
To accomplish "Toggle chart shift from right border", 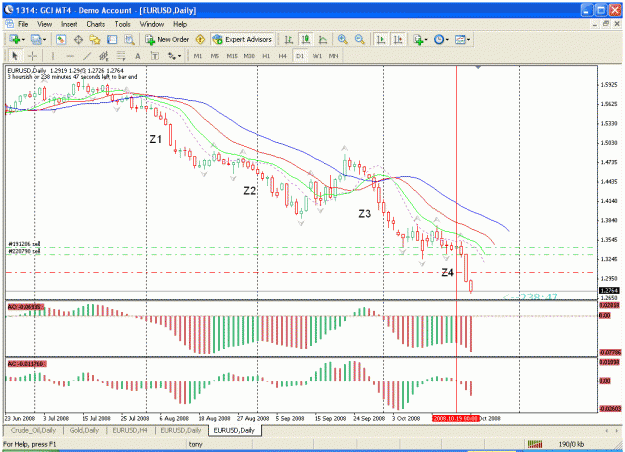I will (398, 39).
